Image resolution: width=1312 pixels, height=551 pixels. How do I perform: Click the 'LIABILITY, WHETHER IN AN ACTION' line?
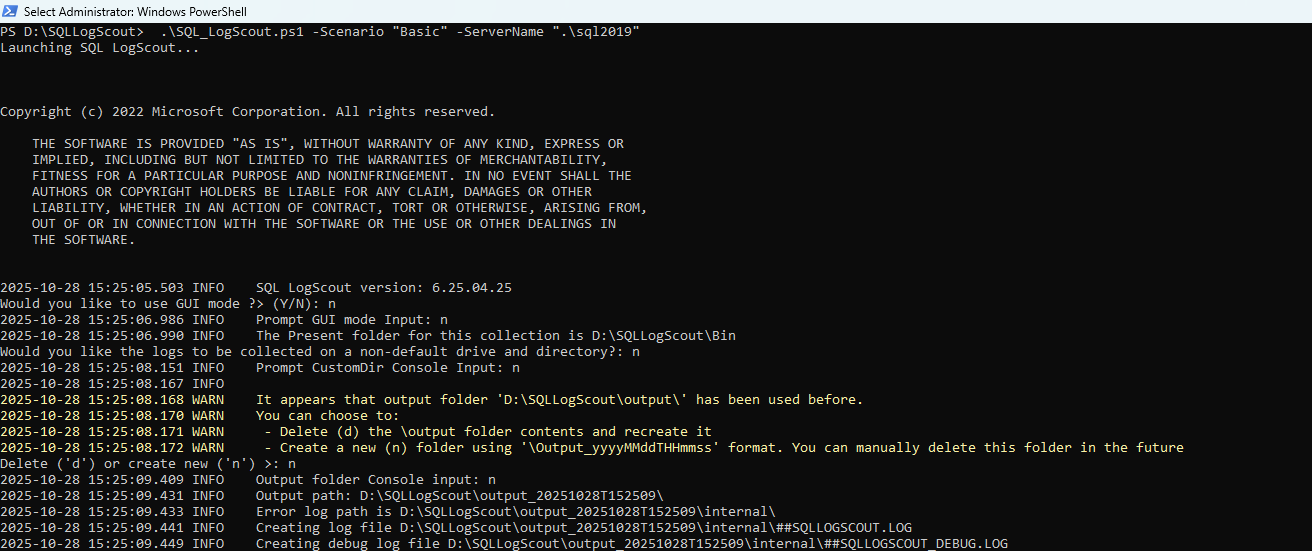pyautogui.click(x=340, y=208)
